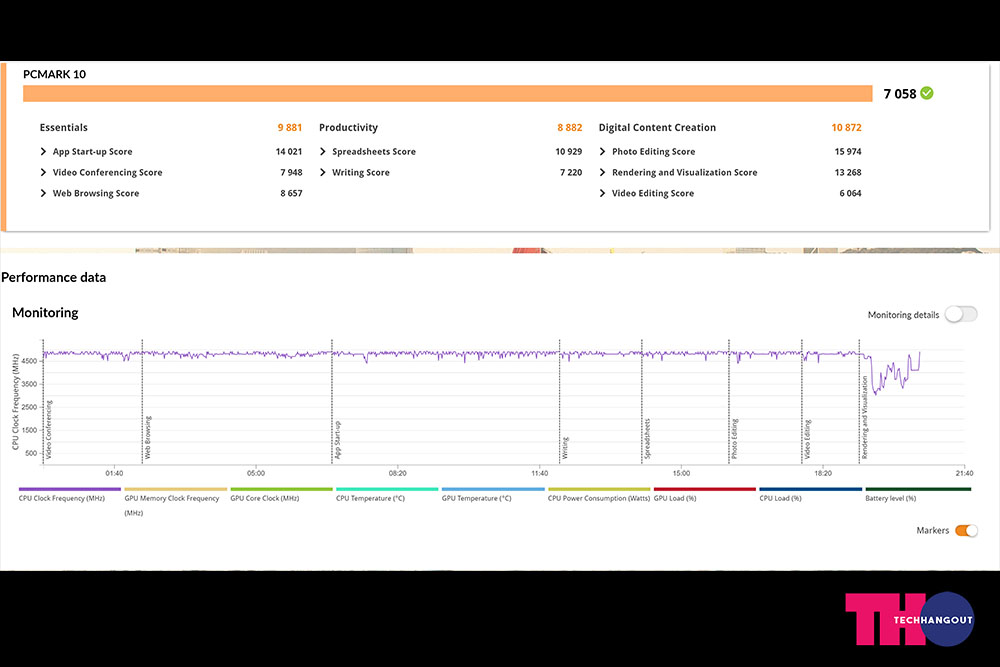Image resolution: width=1000 pixels, height=667 pixels.
Task: Click the Digital Content Creation heading
Action: [657, 128]
